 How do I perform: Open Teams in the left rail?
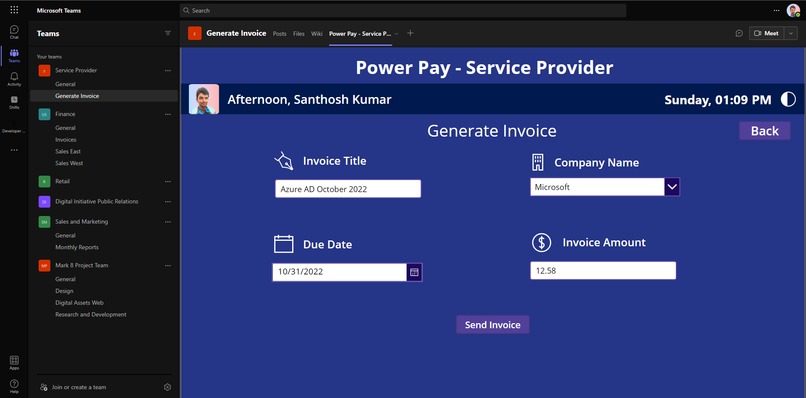click(x=14, y=56)
